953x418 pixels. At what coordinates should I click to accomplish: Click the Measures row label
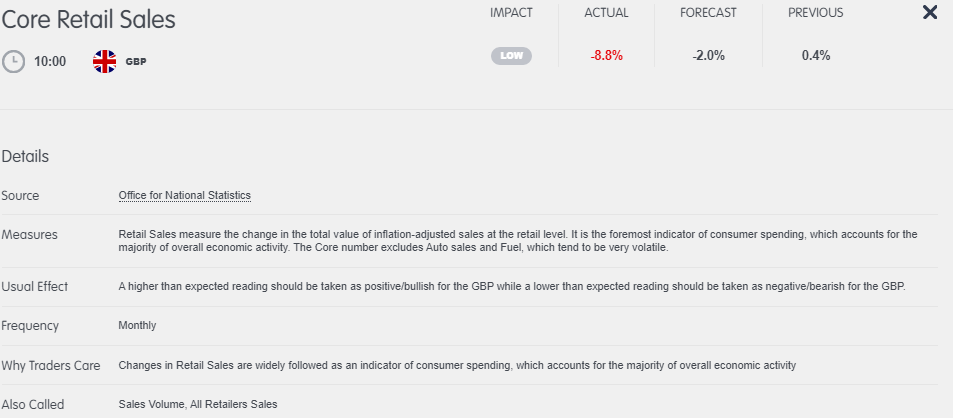coord(29,235)
